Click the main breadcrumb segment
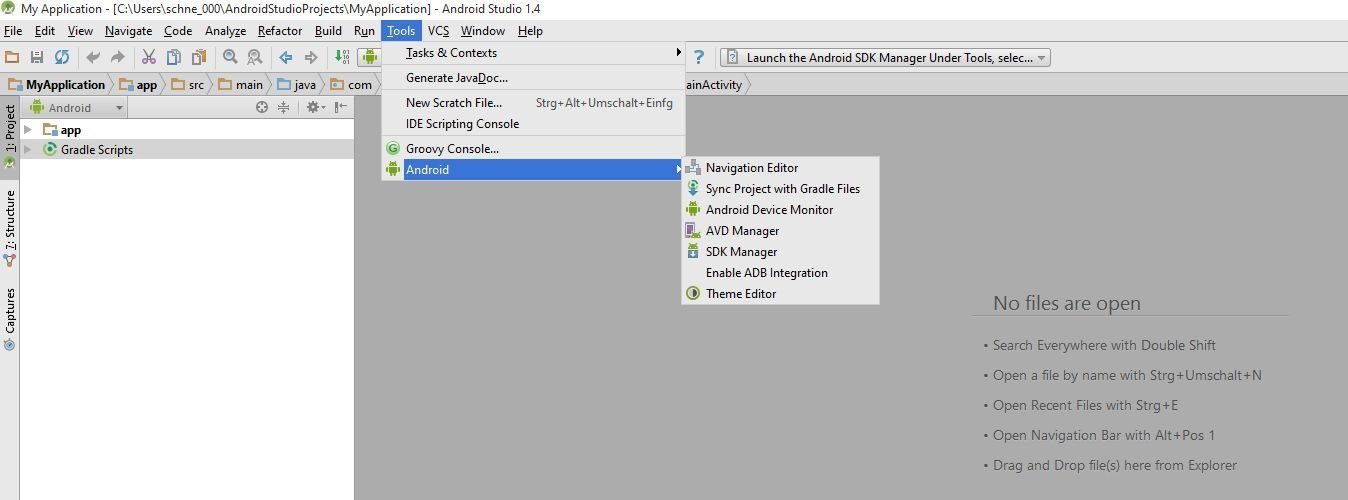This screenshot has width=1348, height=500. [241, 85]
